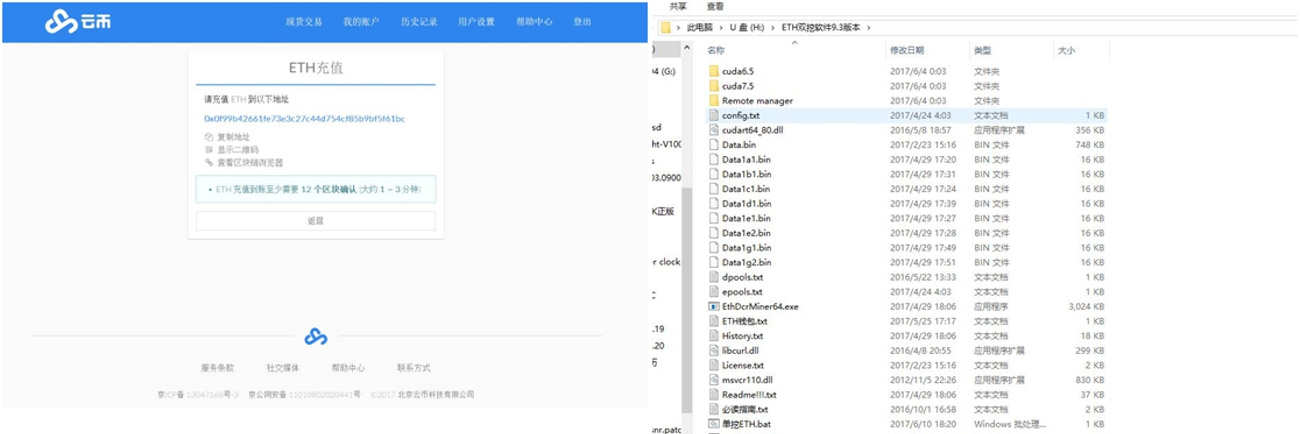Select the Data1g2.bin file icon

point(713,262)
